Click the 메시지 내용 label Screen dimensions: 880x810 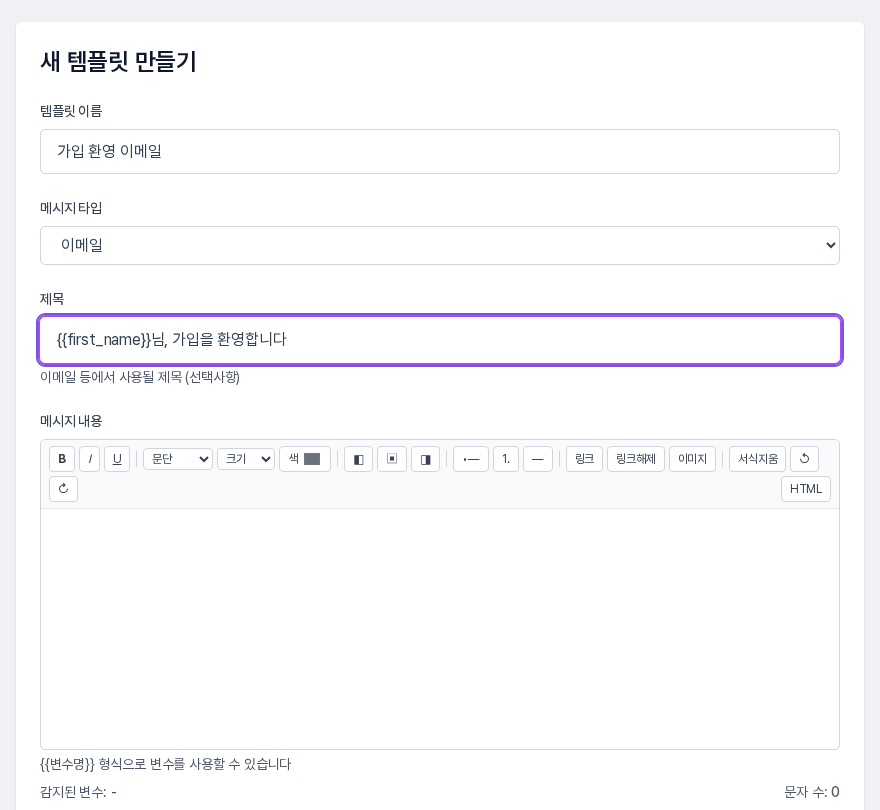71,421
